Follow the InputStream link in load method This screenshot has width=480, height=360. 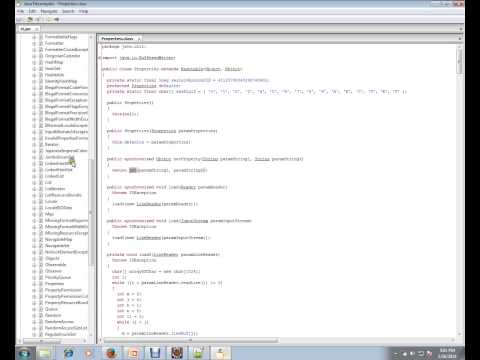pos(194,221)
